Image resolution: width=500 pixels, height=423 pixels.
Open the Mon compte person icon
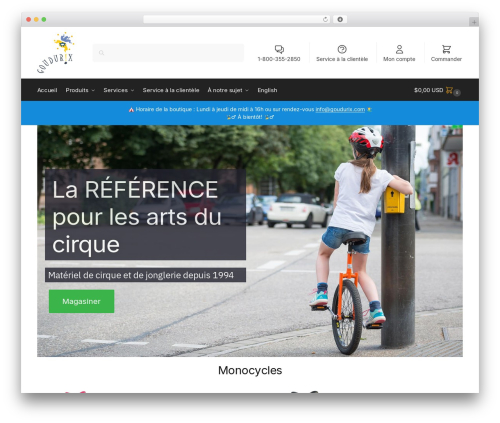coord(399,49)
